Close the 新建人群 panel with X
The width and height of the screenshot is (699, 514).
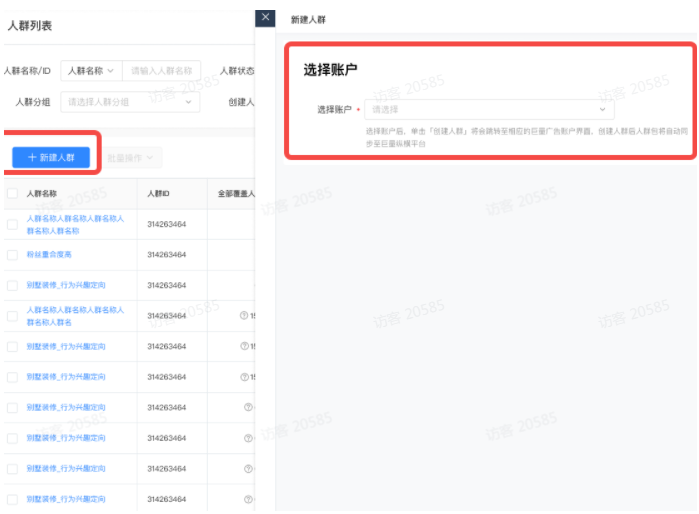click(x=265, y=18)
